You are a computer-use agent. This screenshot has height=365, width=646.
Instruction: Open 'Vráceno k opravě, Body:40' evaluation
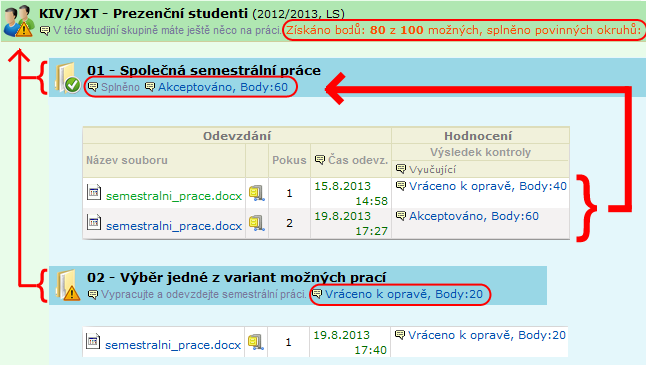pos(488,186)
